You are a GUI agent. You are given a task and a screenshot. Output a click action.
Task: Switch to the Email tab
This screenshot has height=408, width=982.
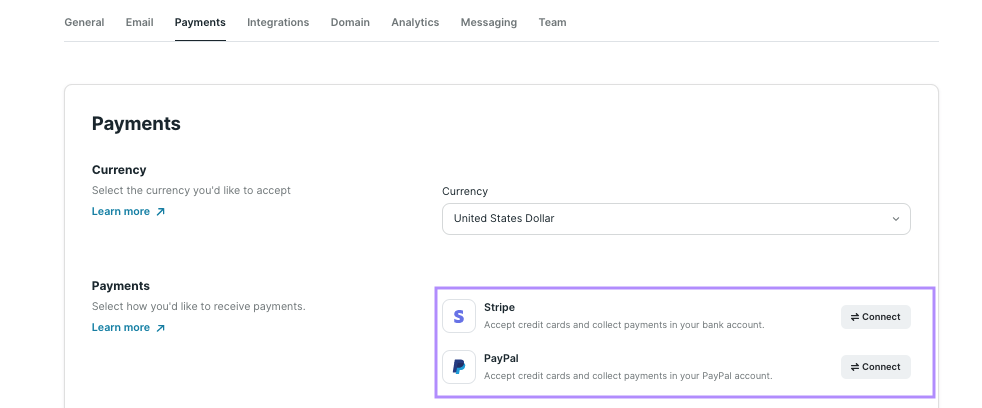pyautogui.click(x=139, y=22)
